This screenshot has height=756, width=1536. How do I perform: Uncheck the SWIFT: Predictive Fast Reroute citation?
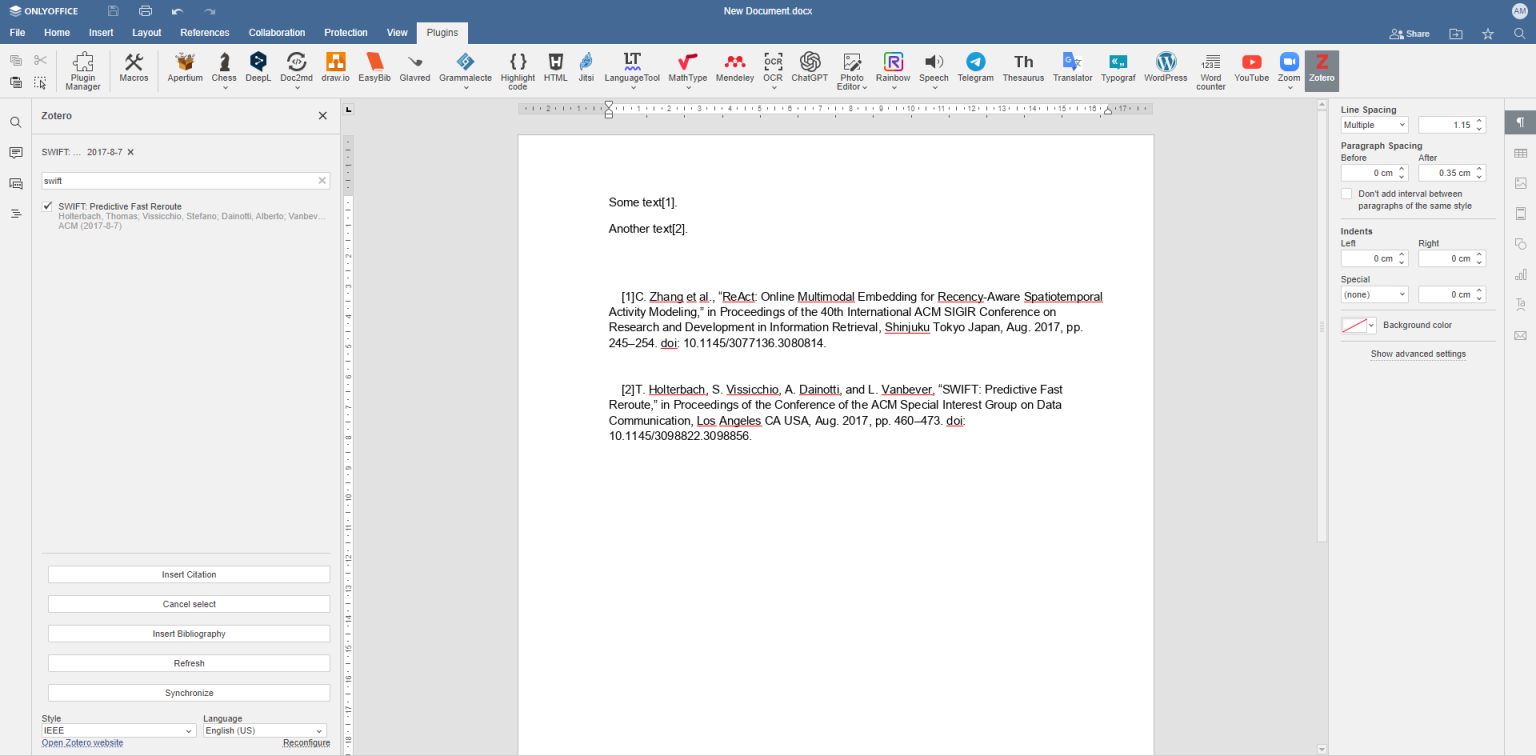pyautogui.click(x=46, y=206)
